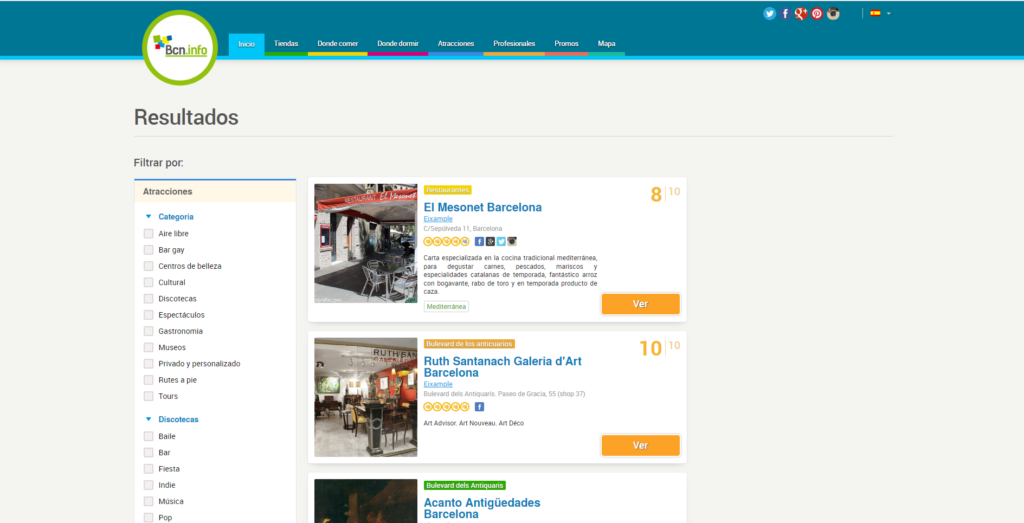
Task: Enable the Cultural category filter
Action: coord(148,283)
